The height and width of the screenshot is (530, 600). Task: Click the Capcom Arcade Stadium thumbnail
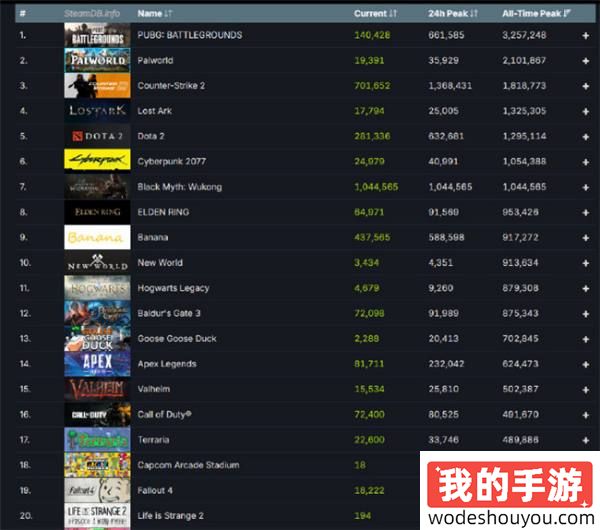pyautogui.click(x=97, y=465)
